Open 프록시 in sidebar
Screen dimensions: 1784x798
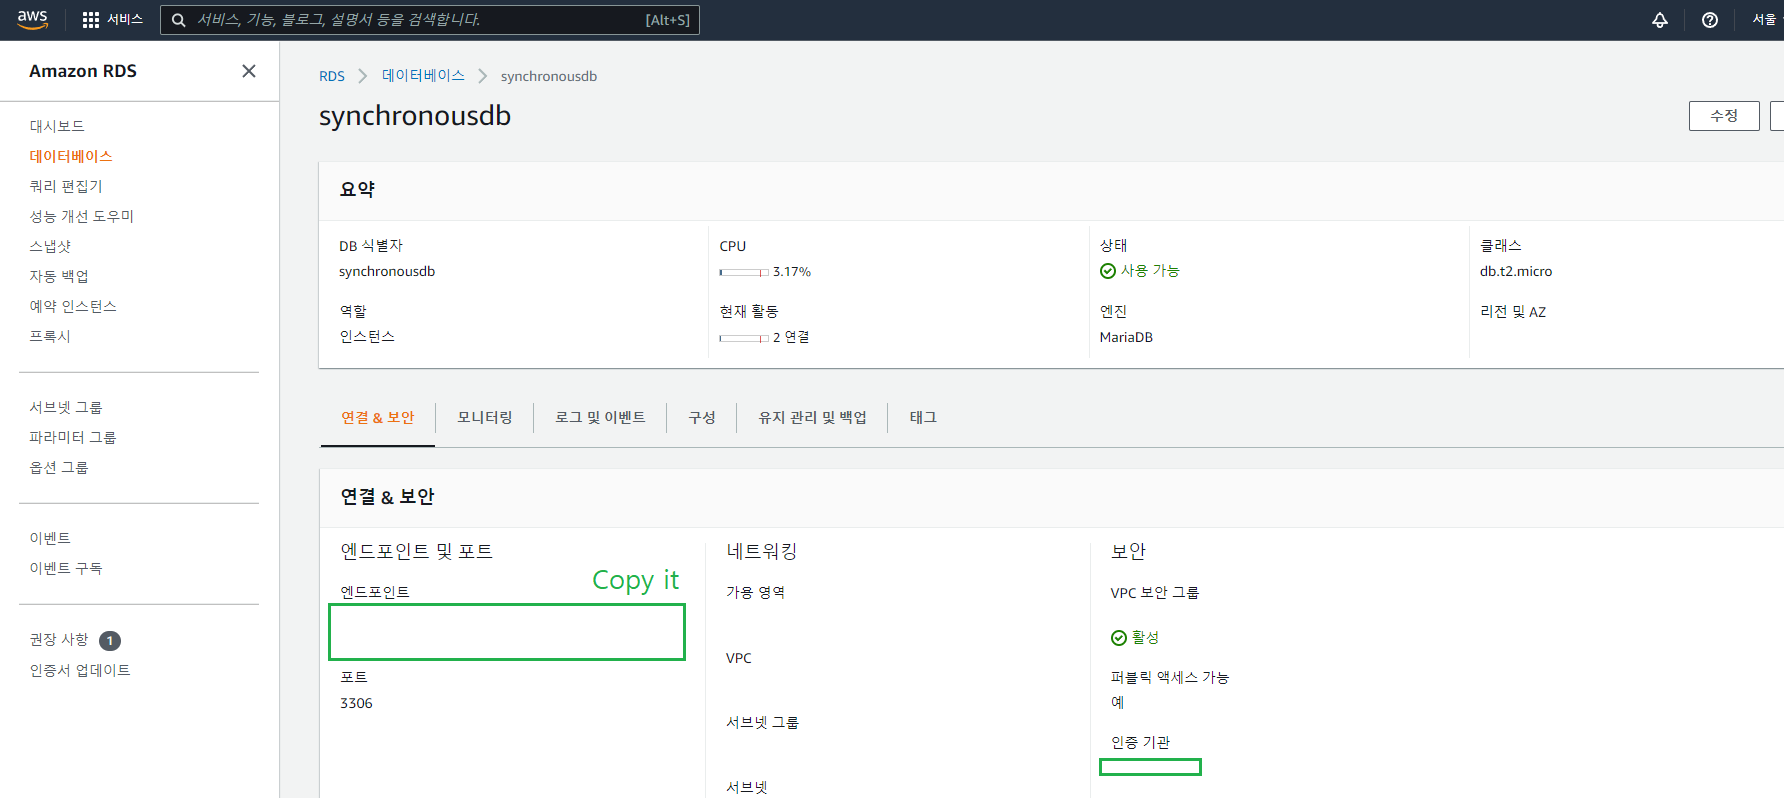(x=50, y=336)
